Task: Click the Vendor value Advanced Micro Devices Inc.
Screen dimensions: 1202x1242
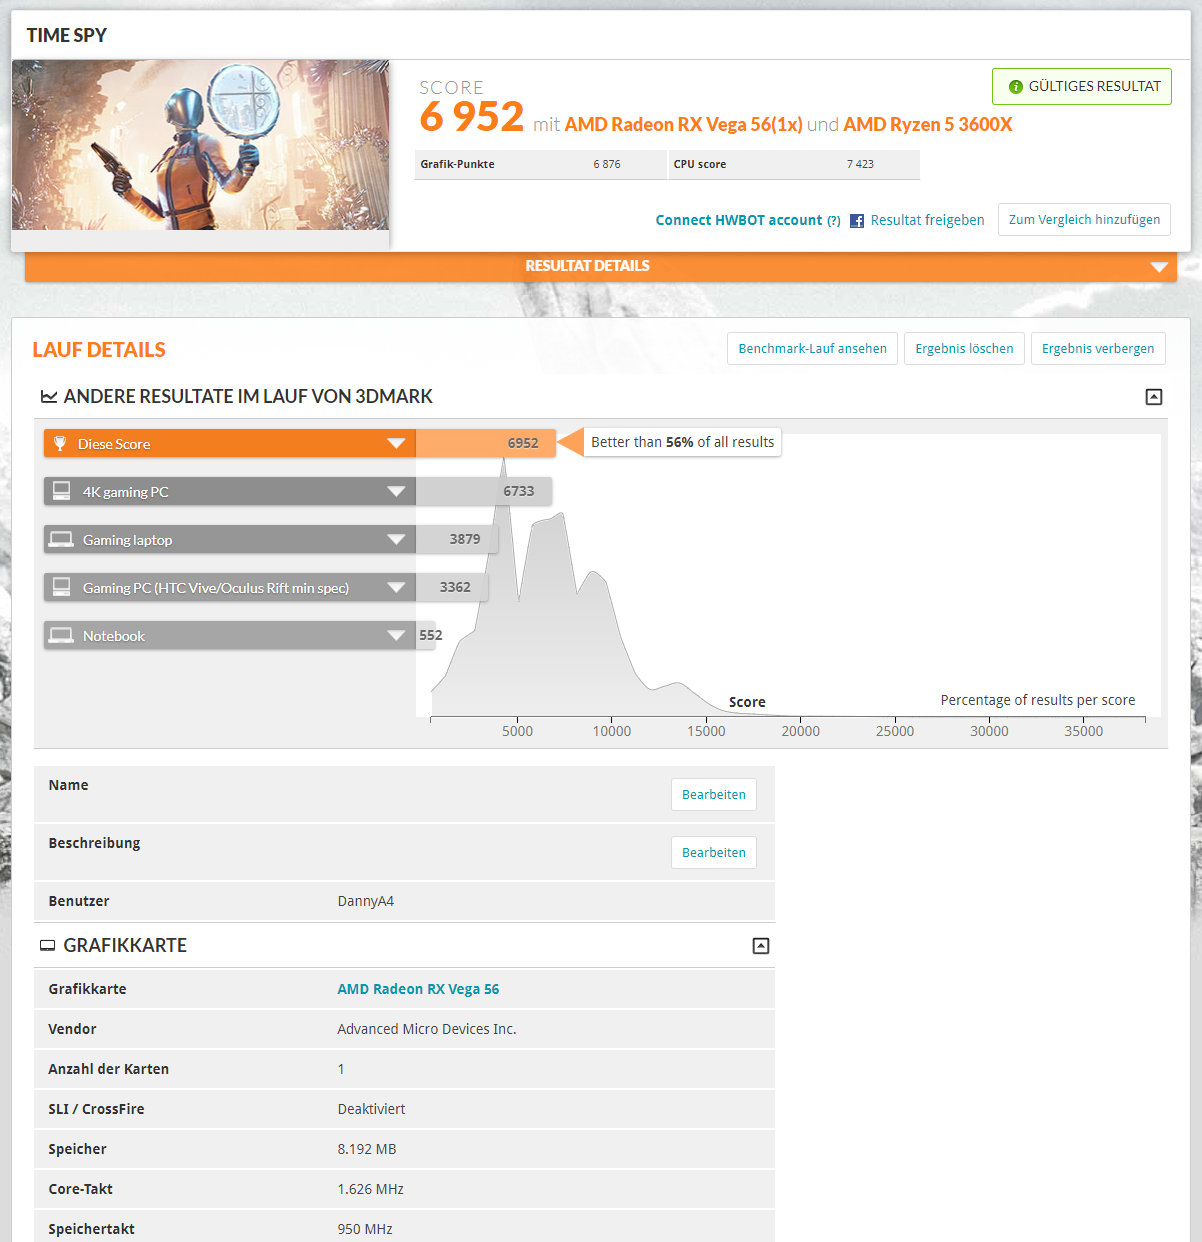Action: 427,1029
